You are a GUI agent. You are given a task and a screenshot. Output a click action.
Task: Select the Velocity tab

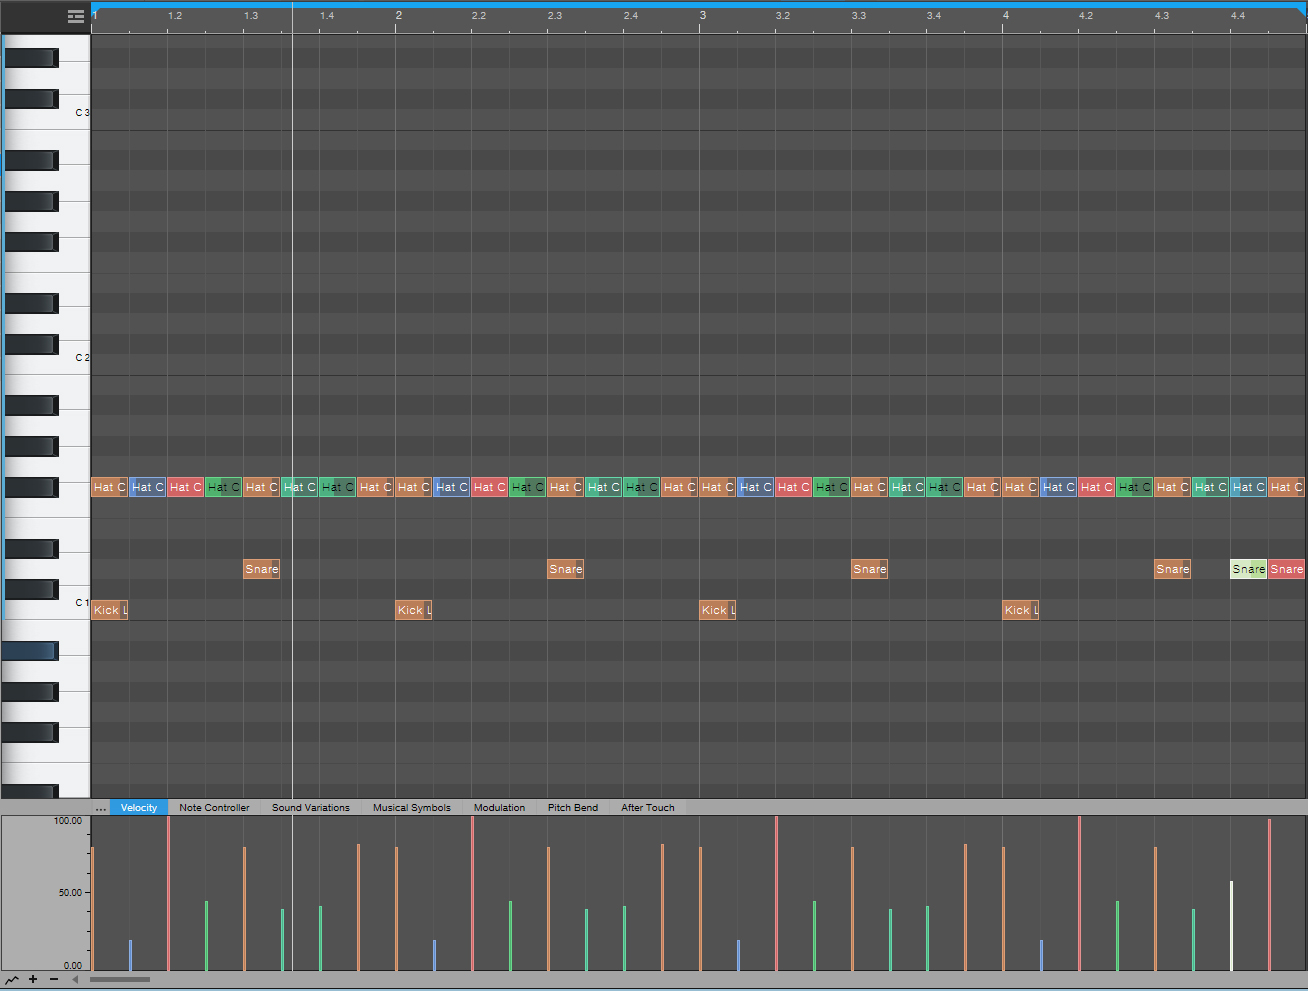tap(139, 808)
